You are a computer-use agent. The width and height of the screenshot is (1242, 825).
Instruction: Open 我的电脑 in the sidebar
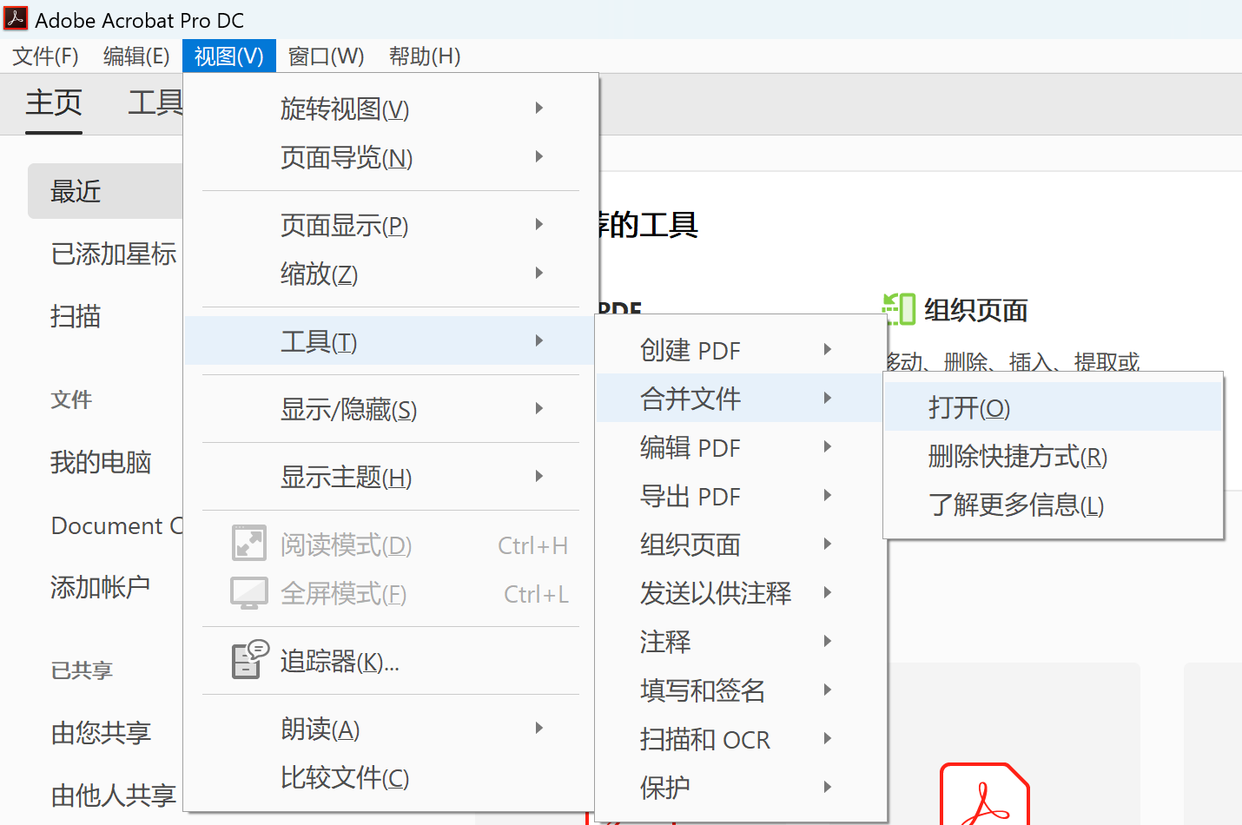point(101,463)
